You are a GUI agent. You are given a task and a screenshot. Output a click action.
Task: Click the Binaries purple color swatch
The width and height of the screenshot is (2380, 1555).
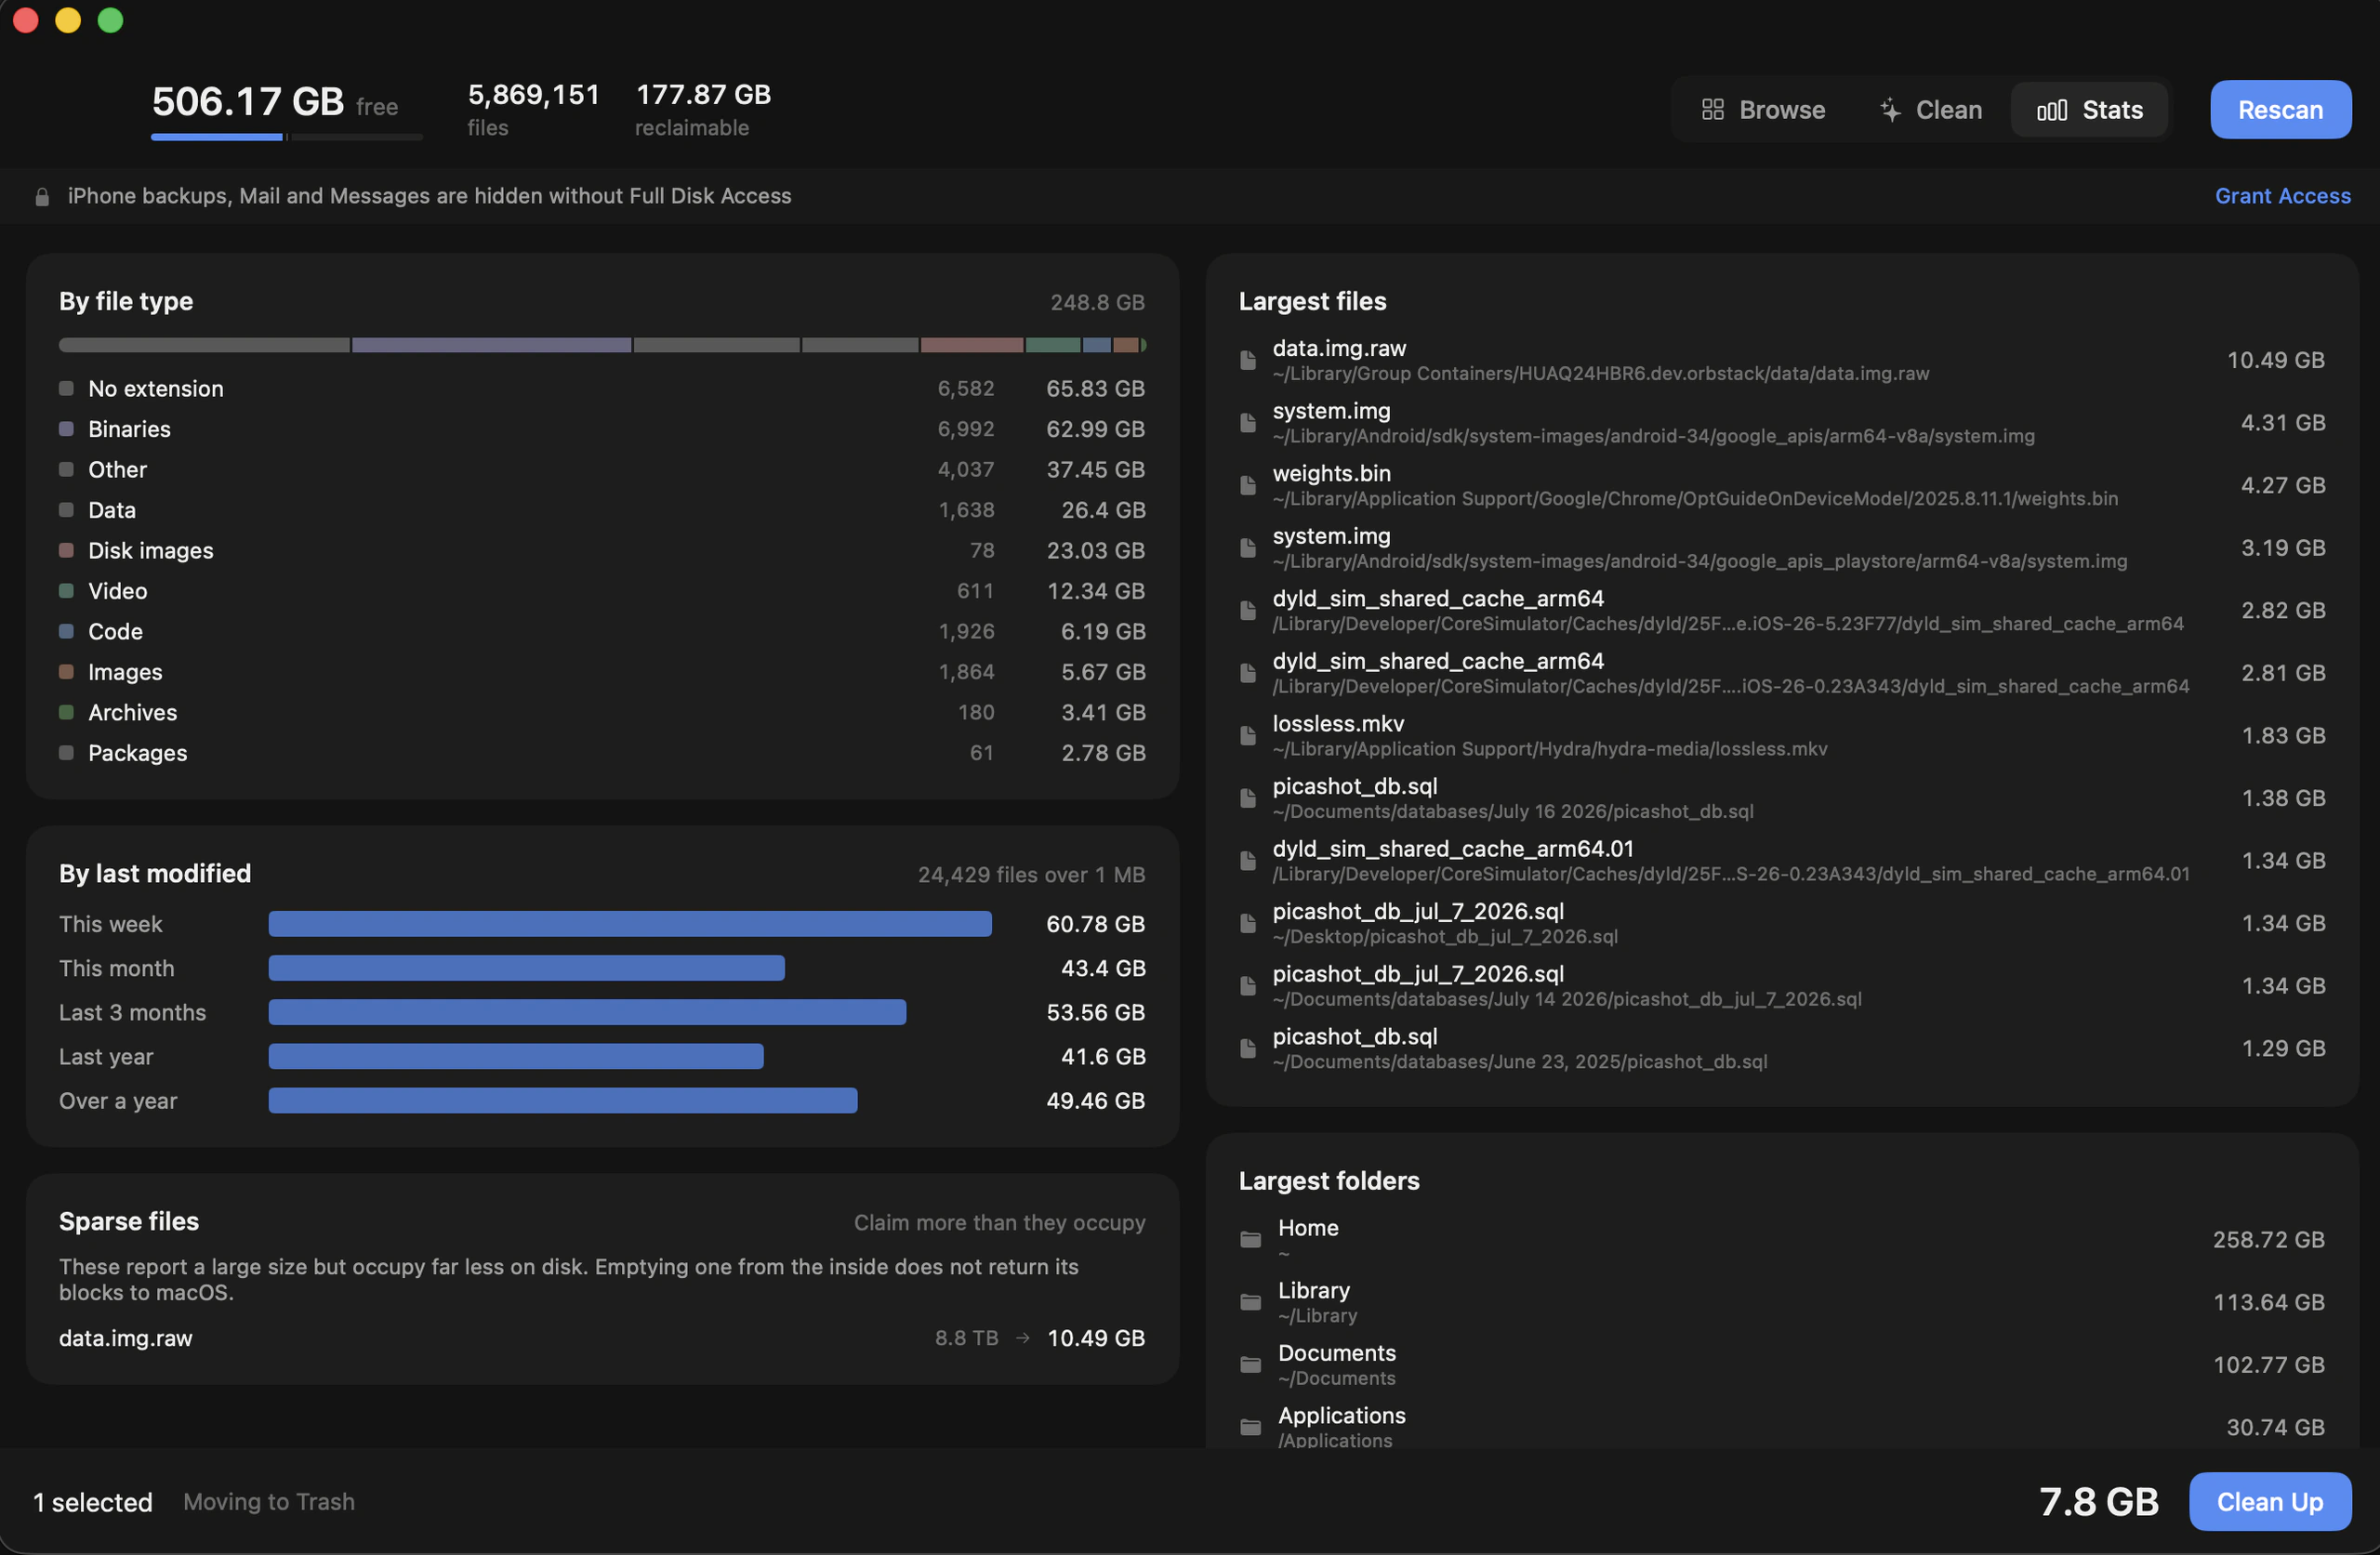pos(66,429)
